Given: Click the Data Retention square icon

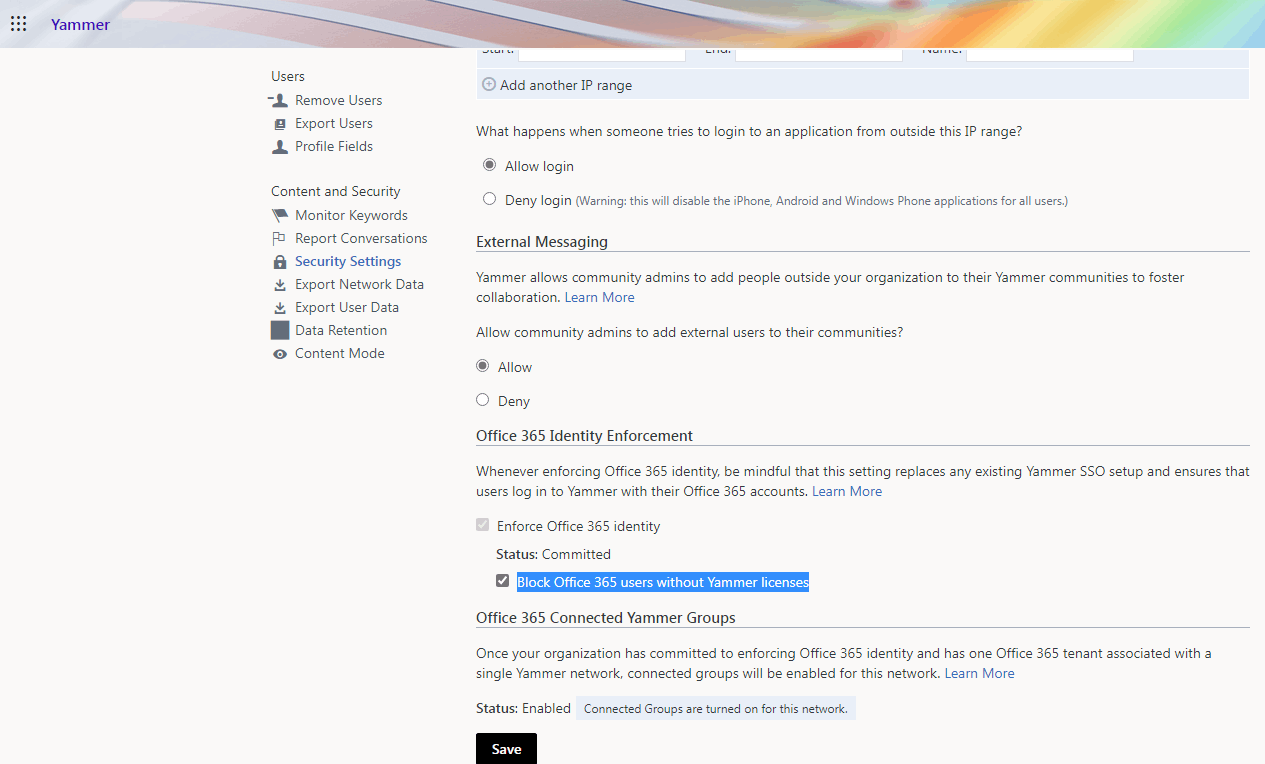Looking at the screenshot, I should point(280,330).
